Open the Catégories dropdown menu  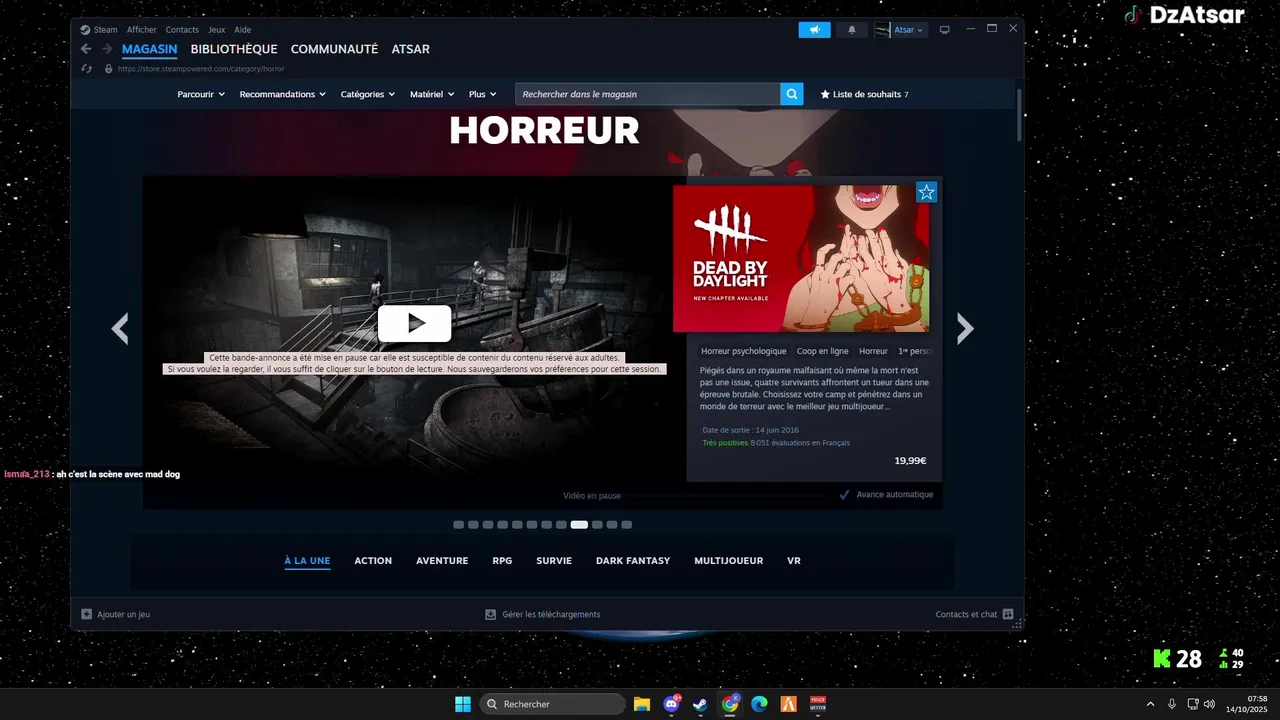click(x=368, y=94)
